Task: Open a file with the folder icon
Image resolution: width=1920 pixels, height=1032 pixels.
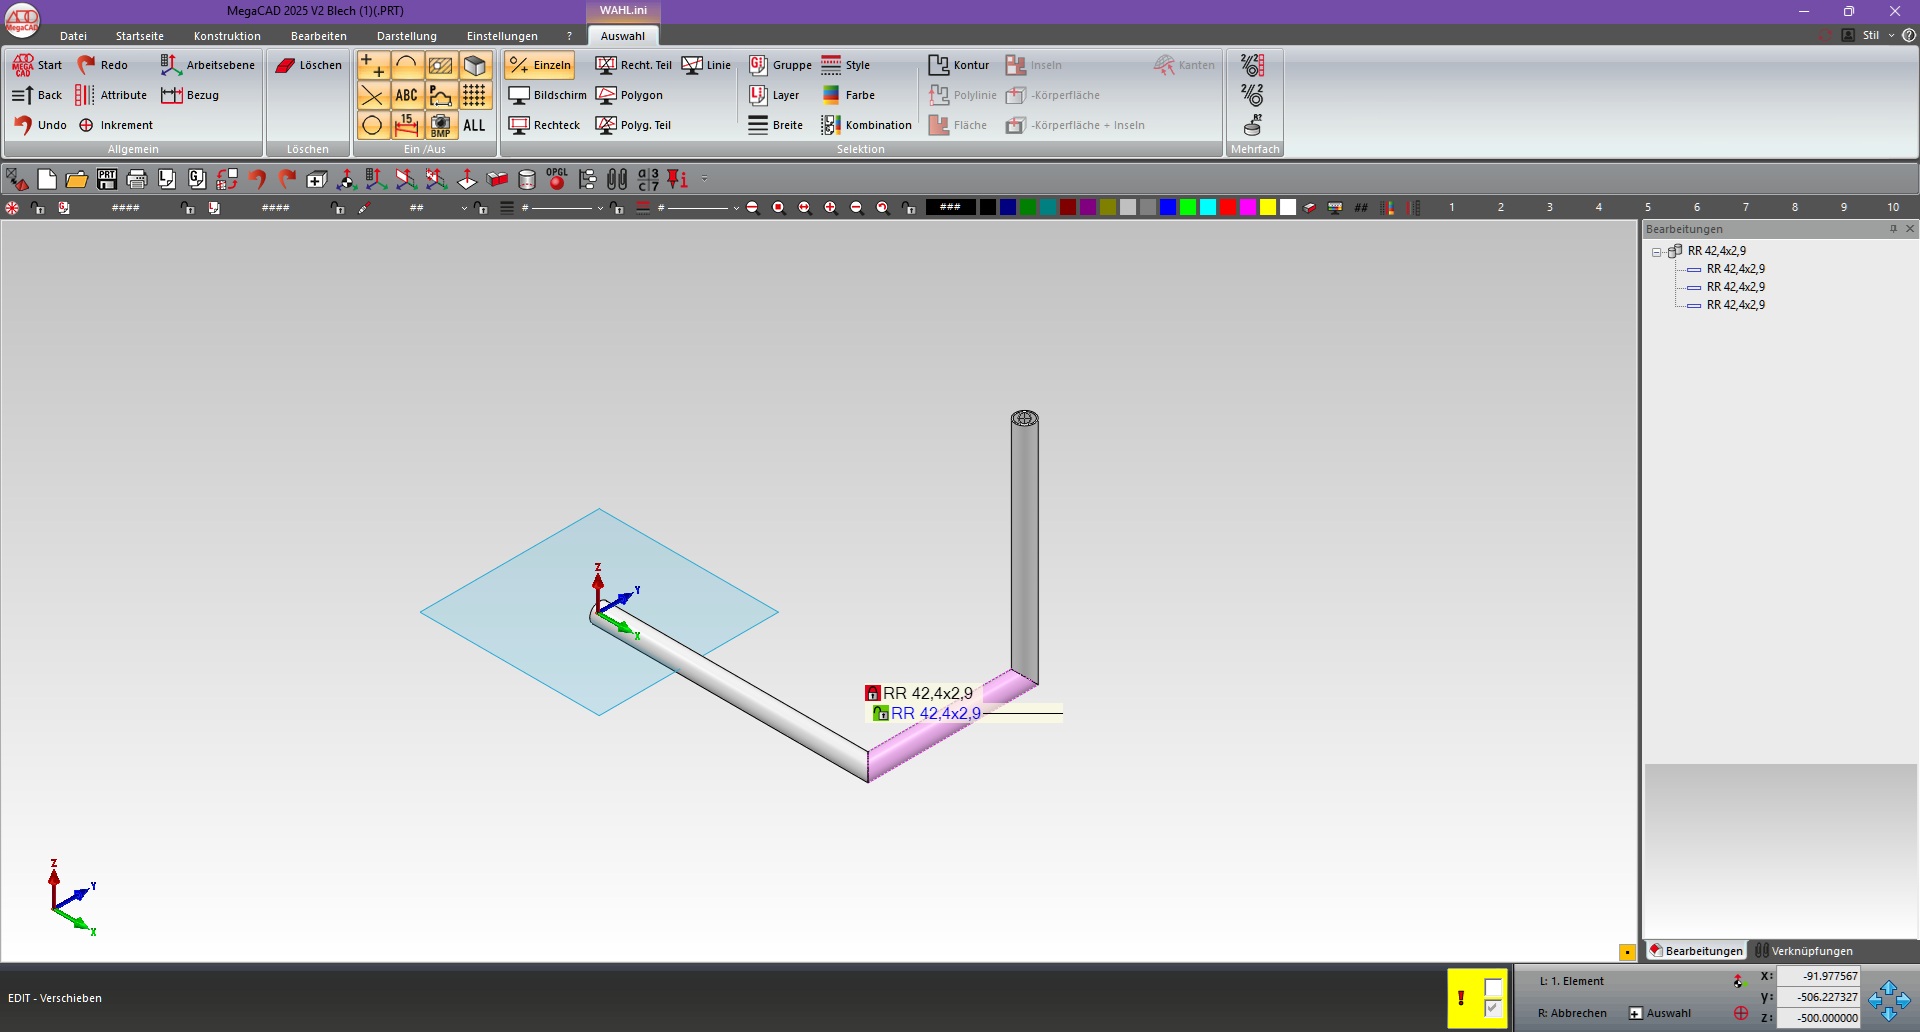Action: 77,179
